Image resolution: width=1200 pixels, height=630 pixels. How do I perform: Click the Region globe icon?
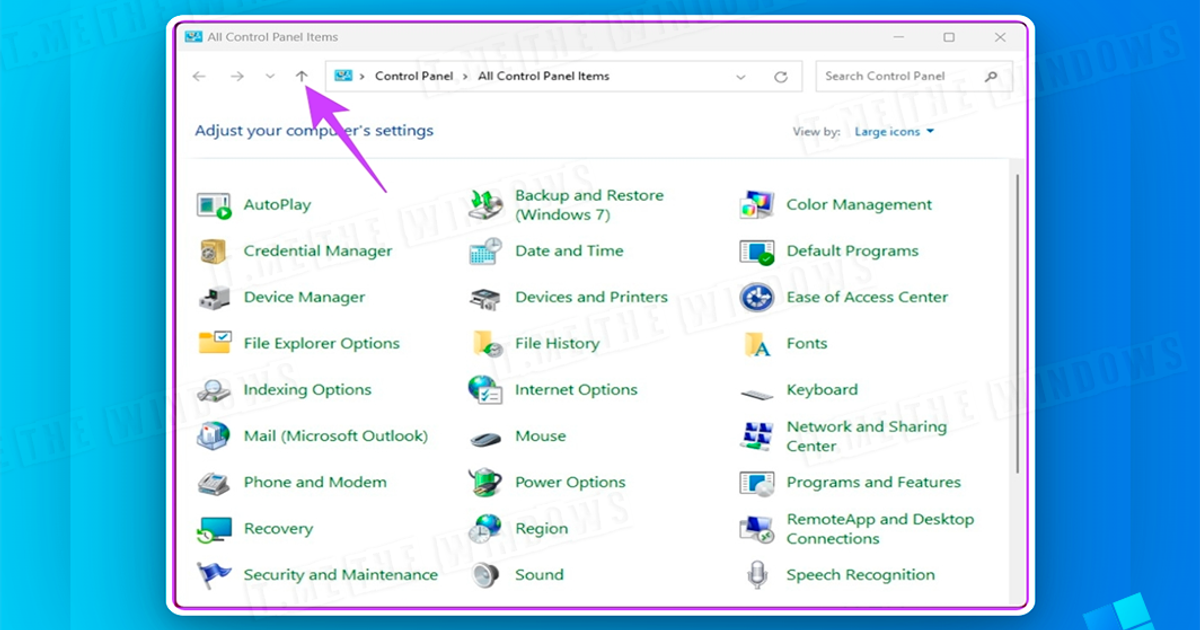[486, 529]
